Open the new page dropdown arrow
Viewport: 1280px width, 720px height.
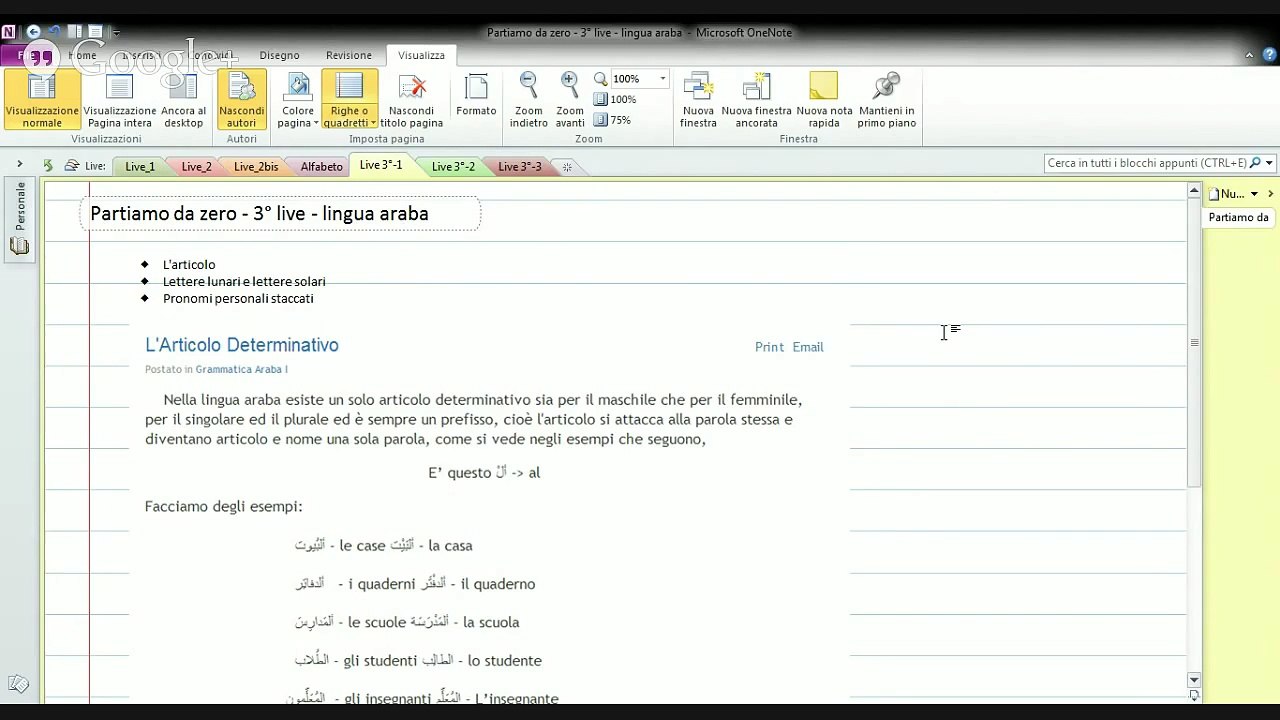[1254, 194]
